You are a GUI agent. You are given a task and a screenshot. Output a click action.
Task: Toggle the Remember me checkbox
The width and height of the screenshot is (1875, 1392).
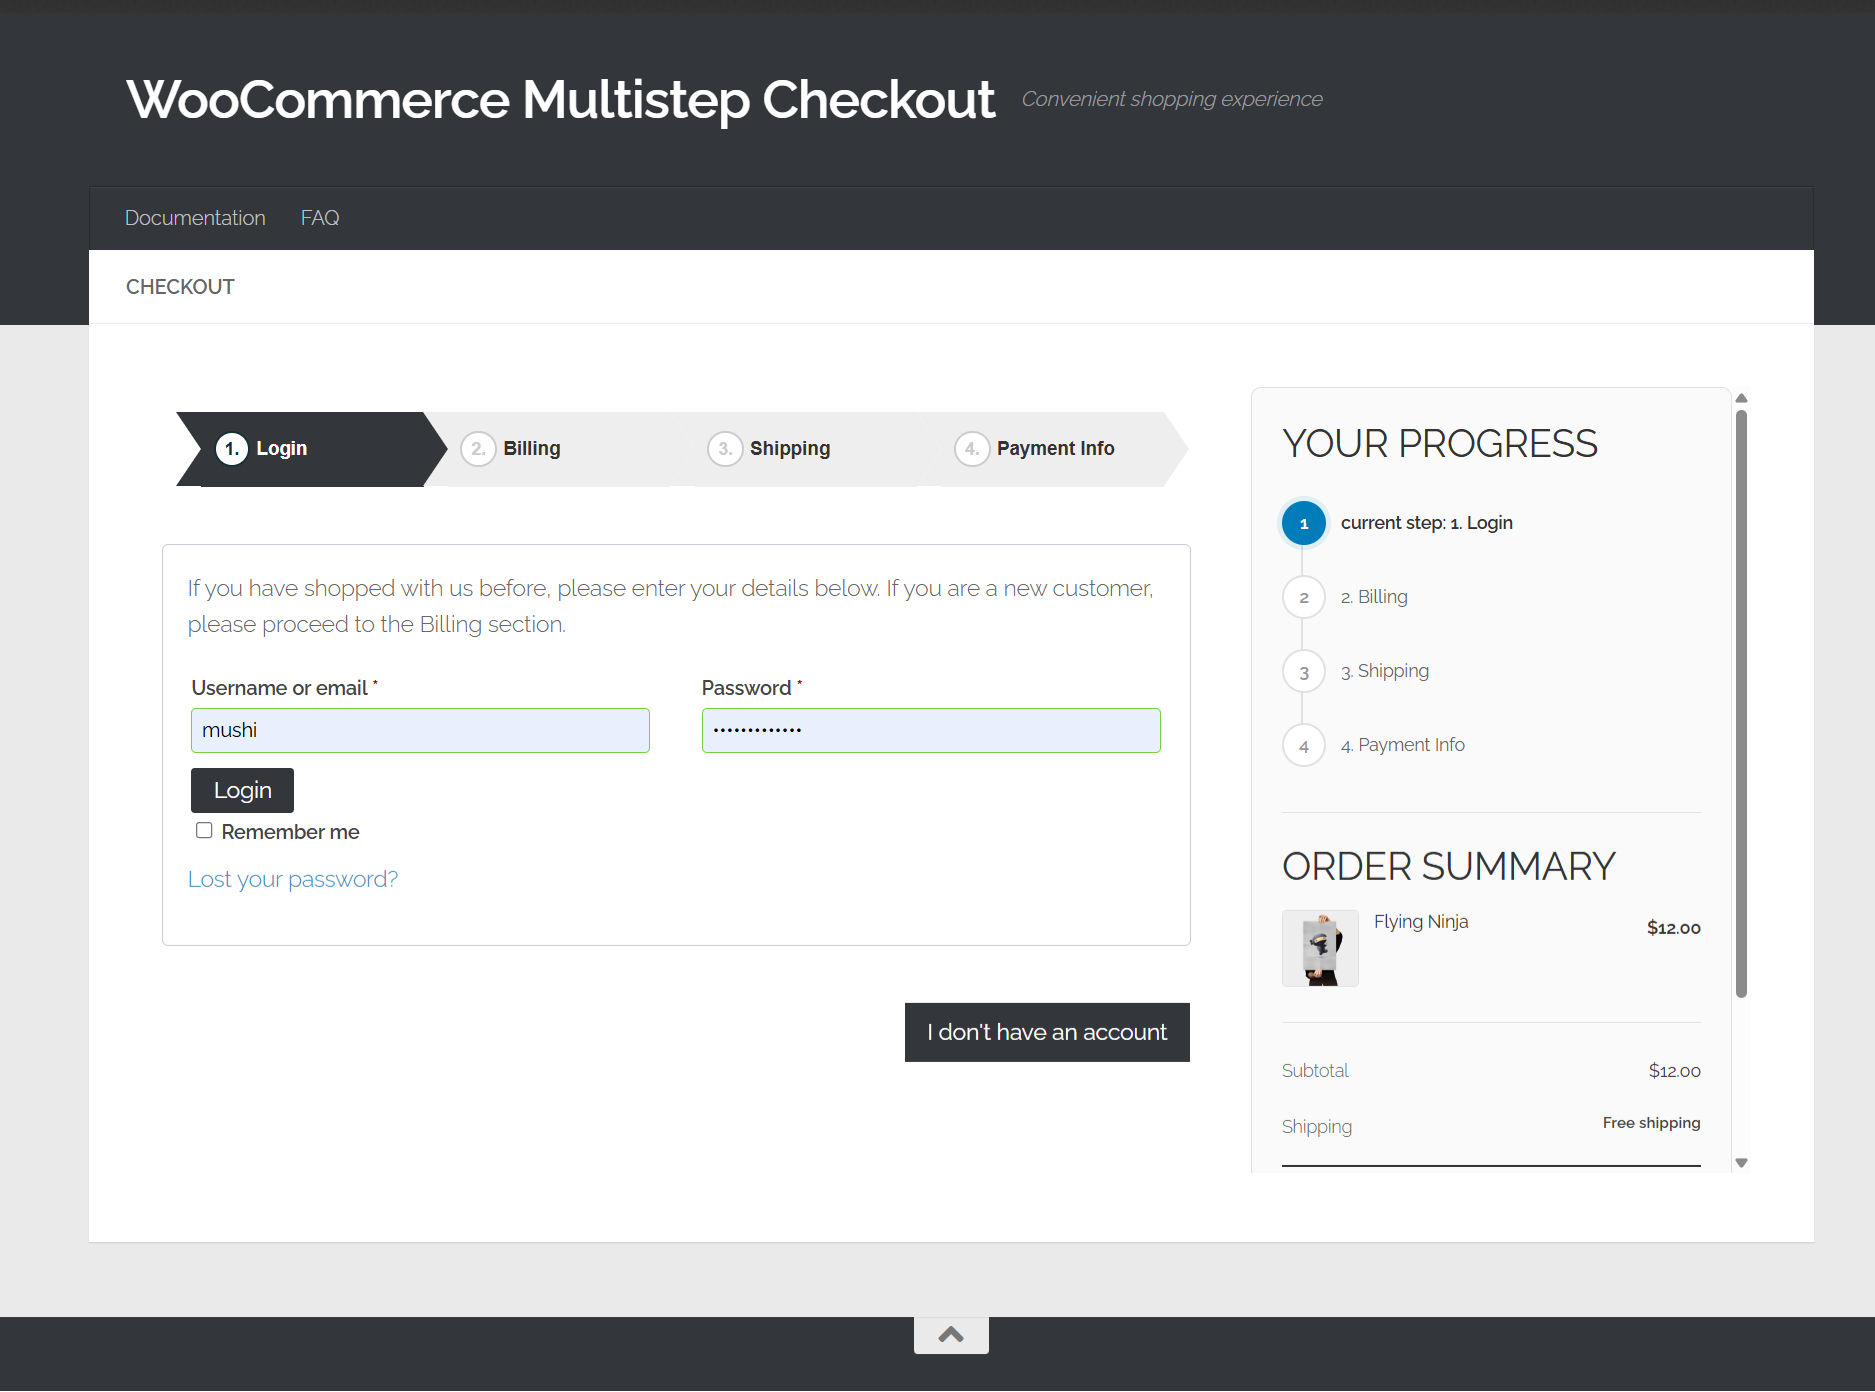[204, 831]
